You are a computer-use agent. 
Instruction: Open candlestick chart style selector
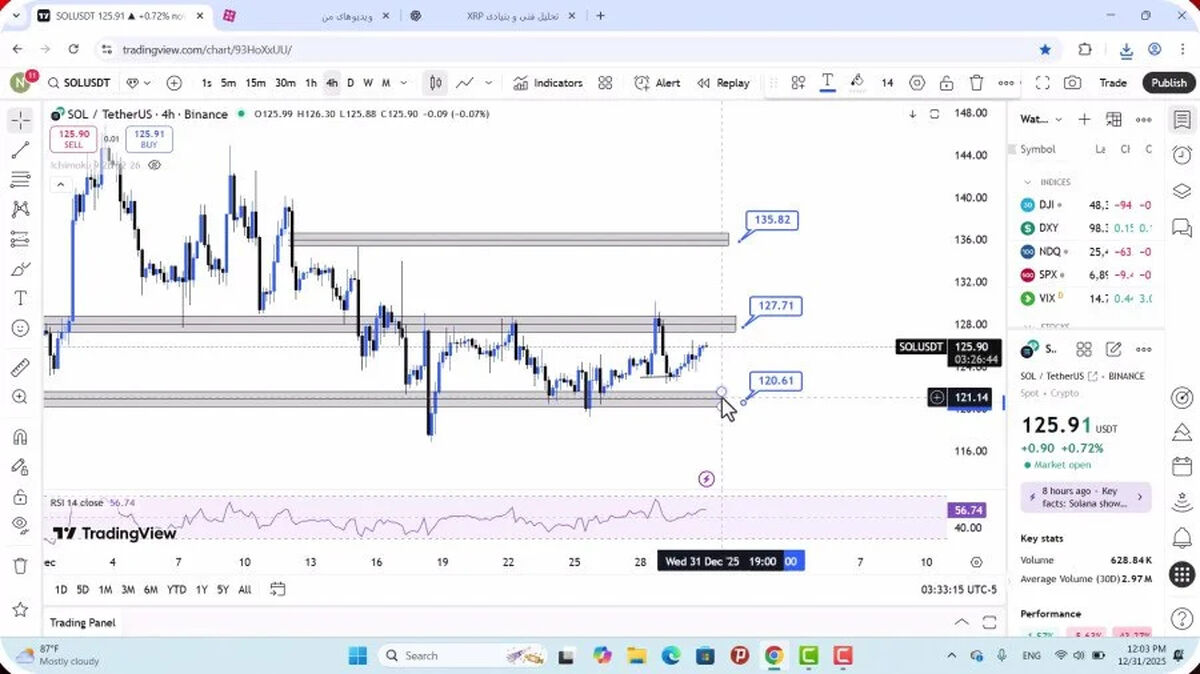tap(436, 83)
